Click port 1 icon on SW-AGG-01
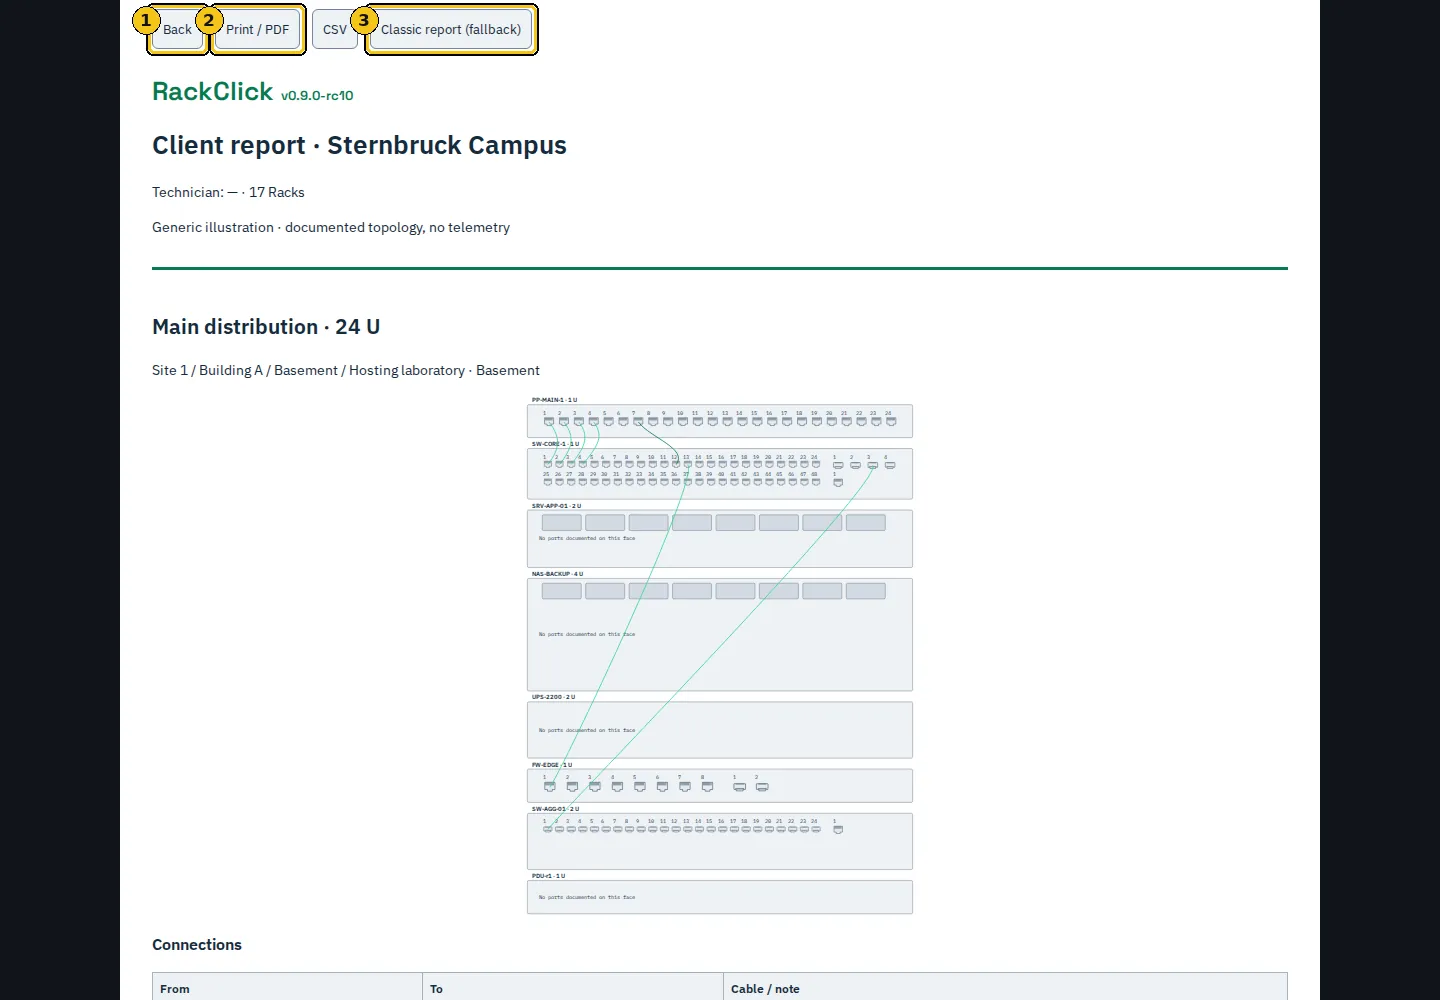 548,829
